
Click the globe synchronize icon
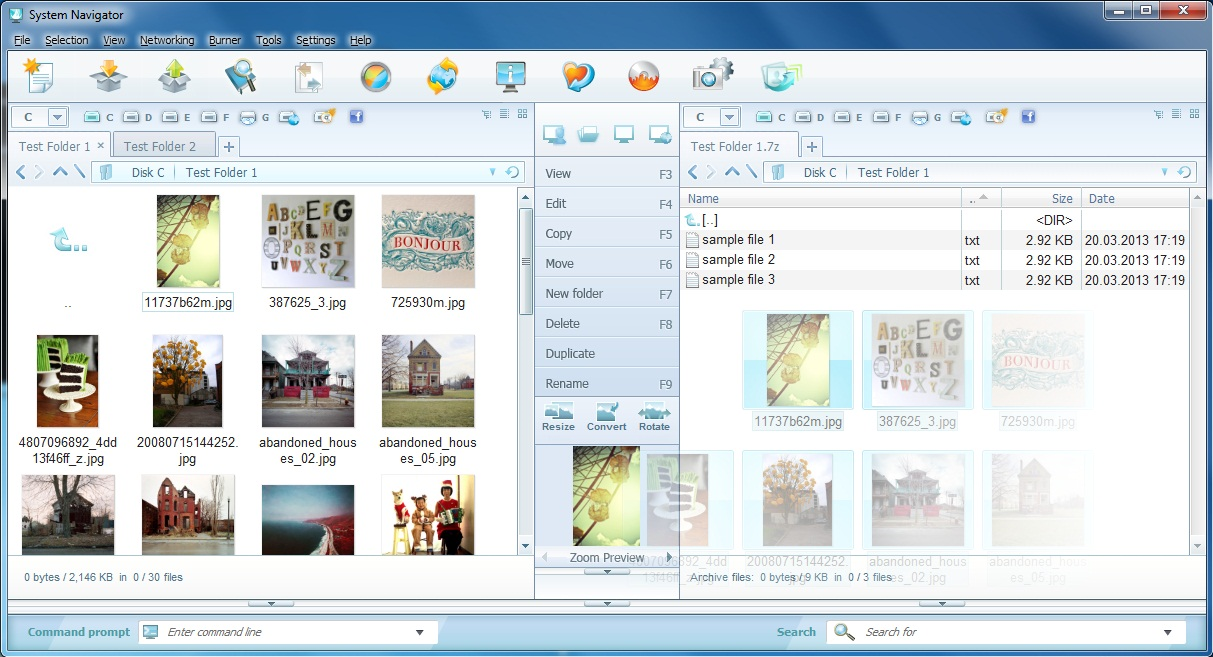[x=441, y=77]
